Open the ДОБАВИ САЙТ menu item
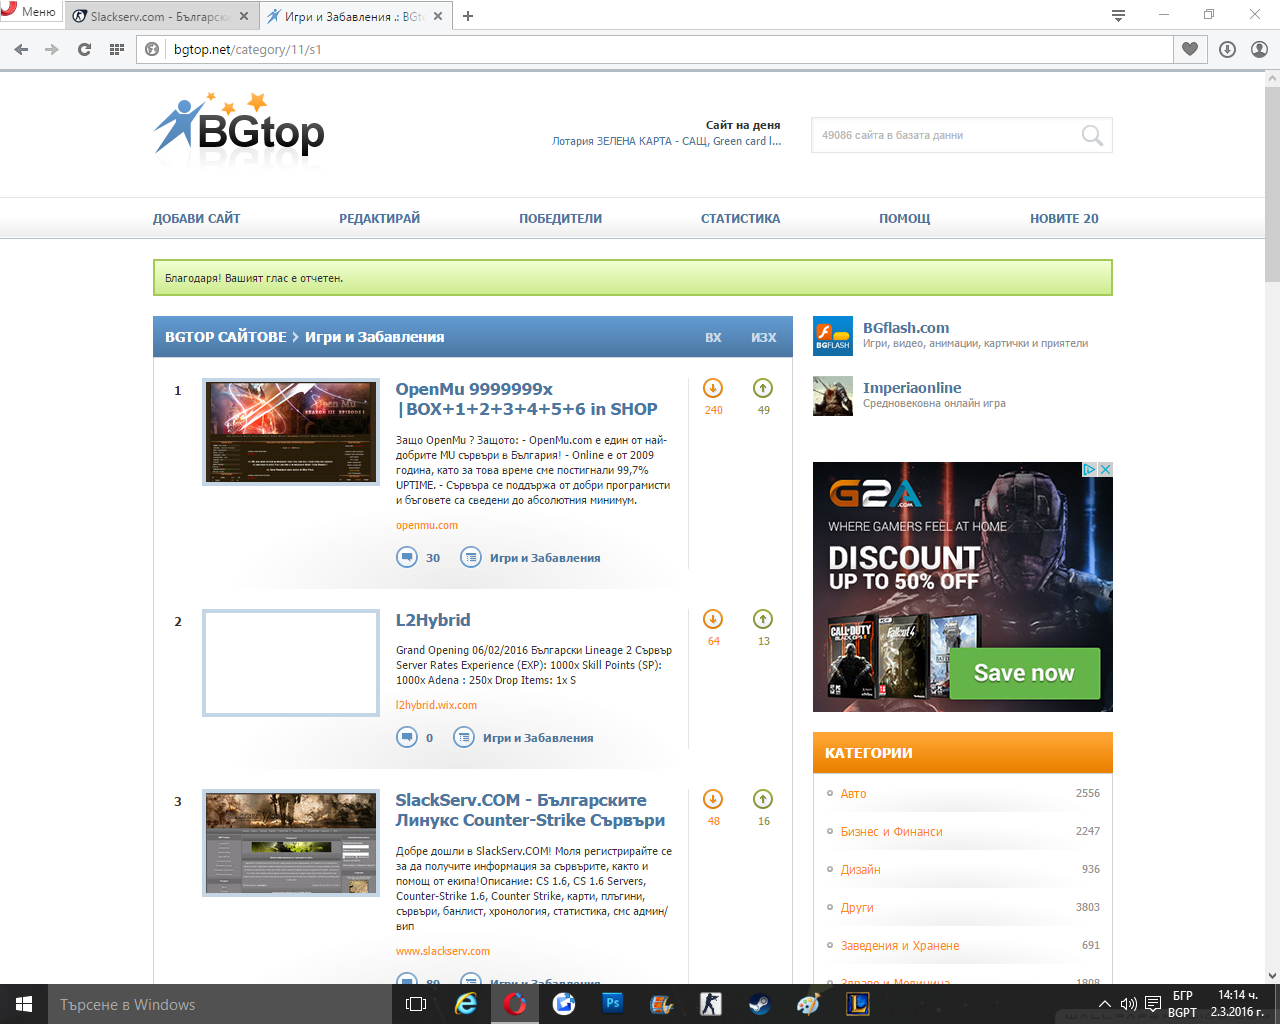Image resolution: width=1280 pixels, height=1024 pixels. point(196,218)
